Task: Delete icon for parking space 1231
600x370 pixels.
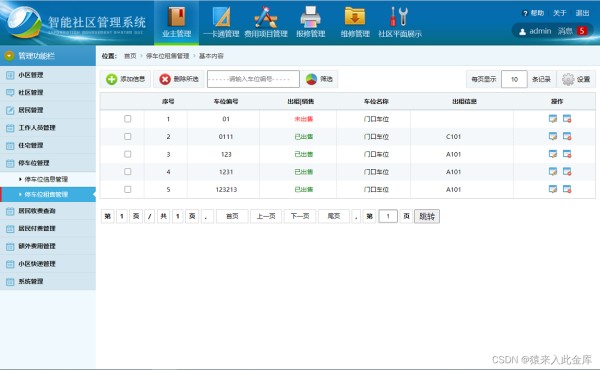Action: (x=567, y=171)
